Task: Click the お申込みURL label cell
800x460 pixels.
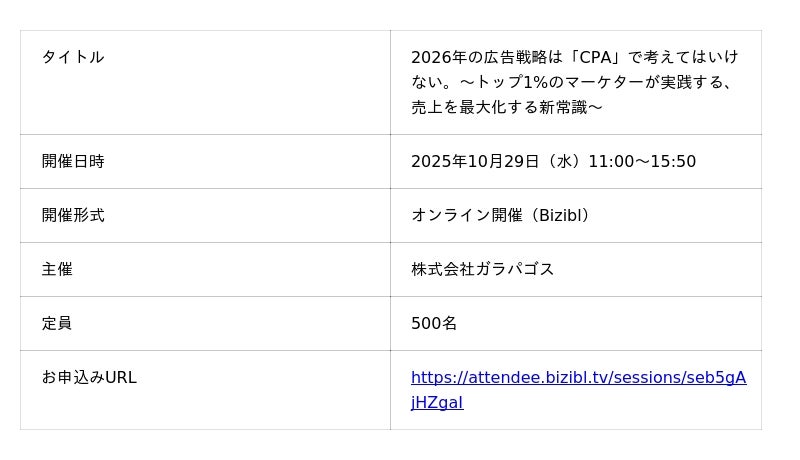Action: (89, 377)
